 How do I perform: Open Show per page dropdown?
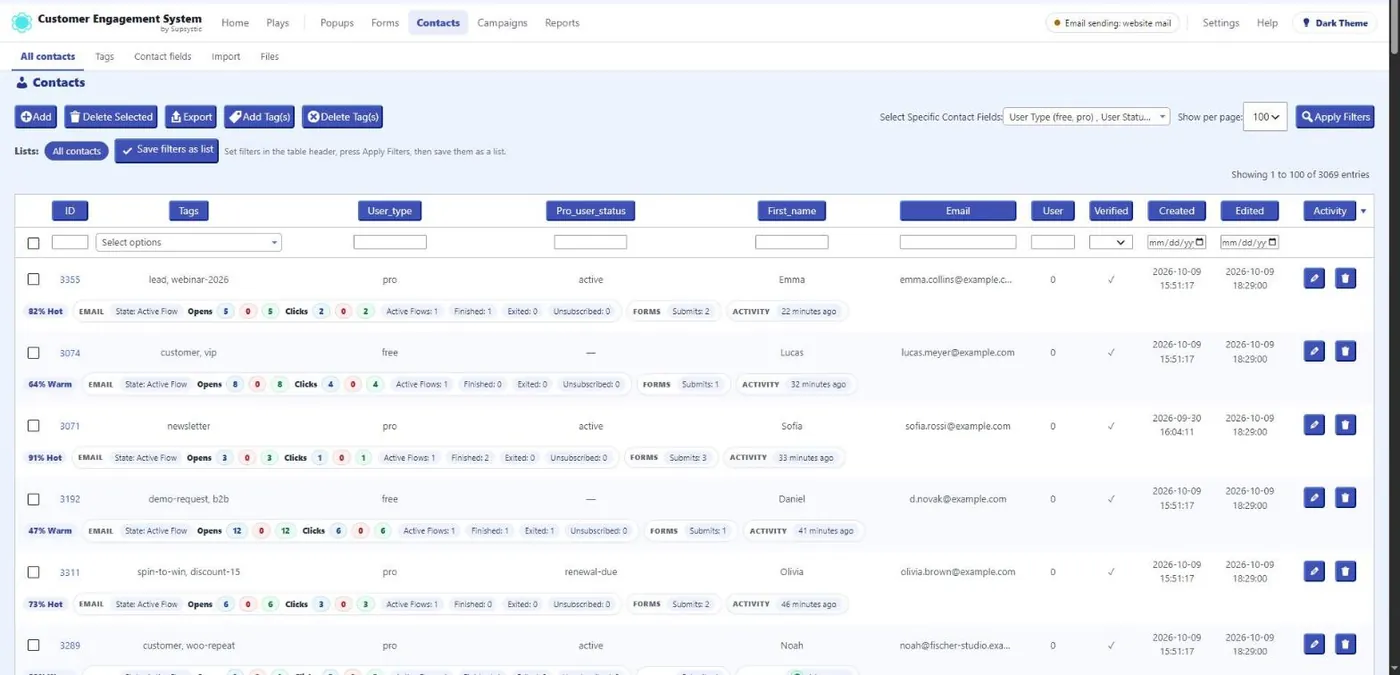[1264, 117]
